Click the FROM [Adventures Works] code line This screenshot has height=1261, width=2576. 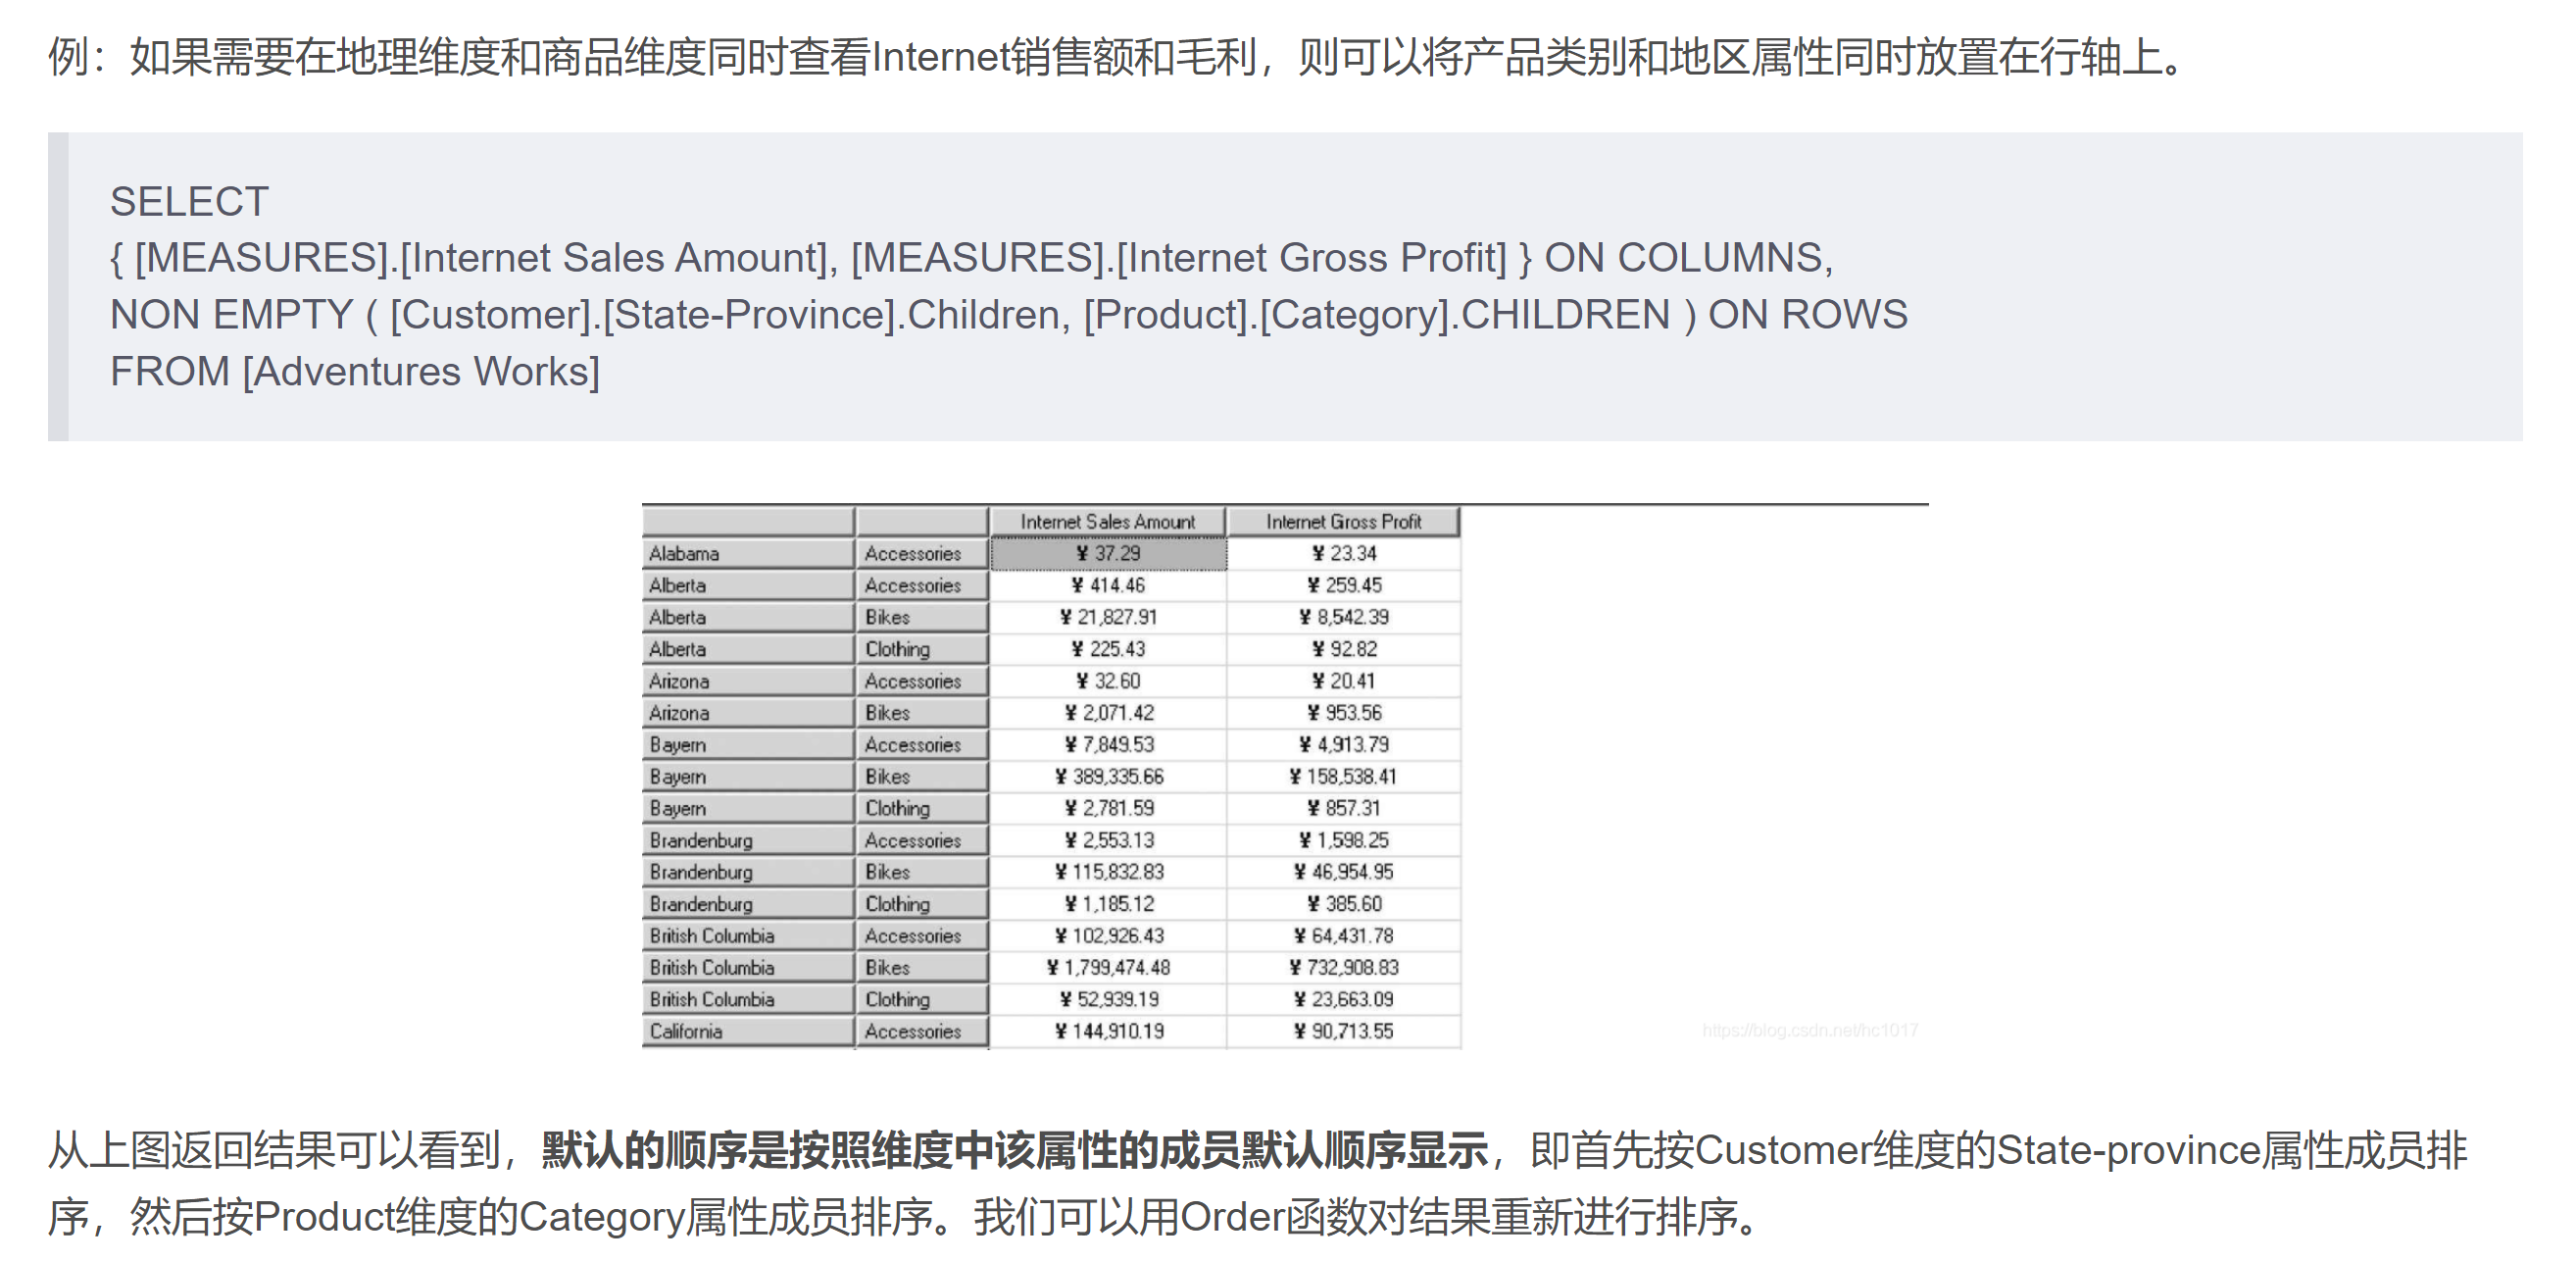click(x=354, y=372)
